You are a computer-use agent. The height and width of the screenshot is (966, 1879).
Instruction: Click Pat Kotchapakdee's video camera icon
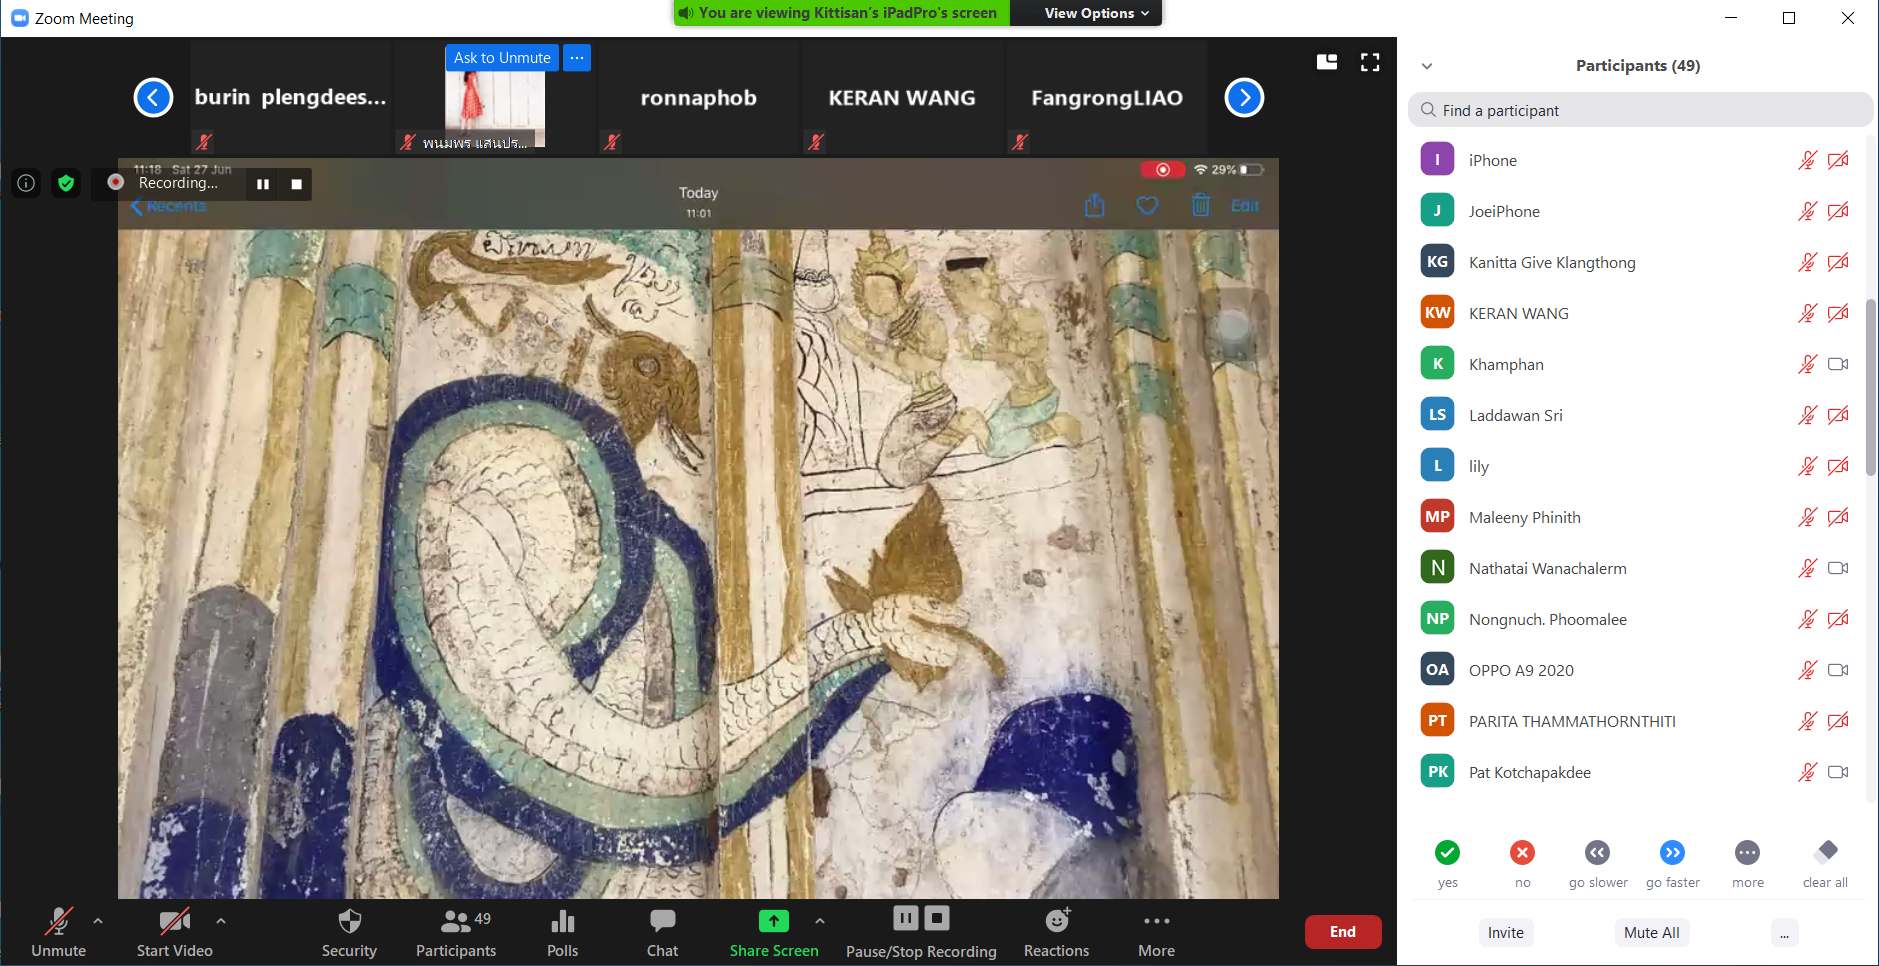point(1838,772)
